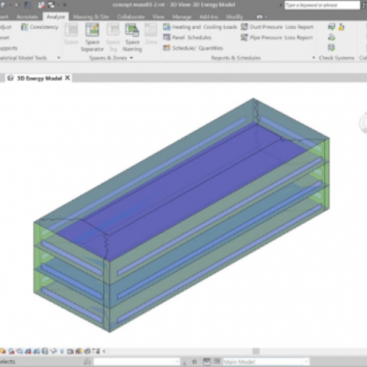Open the Manage ribbon tab
The height and width of the screenshot is (367, 367).
pyautogui.click(x=182, y=17)
